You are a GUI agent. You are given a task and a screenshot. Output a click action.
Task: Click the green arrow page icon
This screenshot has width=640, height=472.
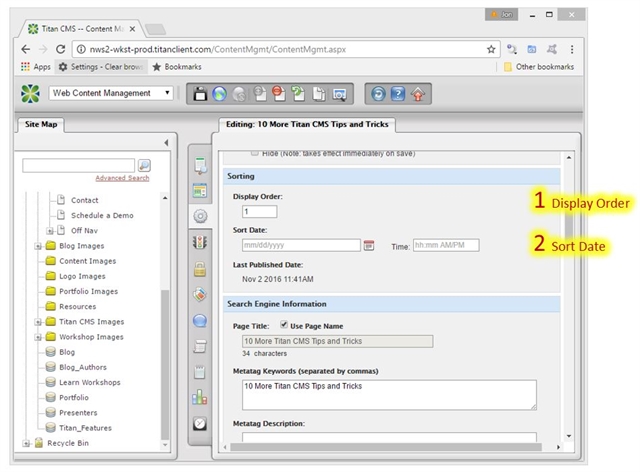(x=298, y=94)
